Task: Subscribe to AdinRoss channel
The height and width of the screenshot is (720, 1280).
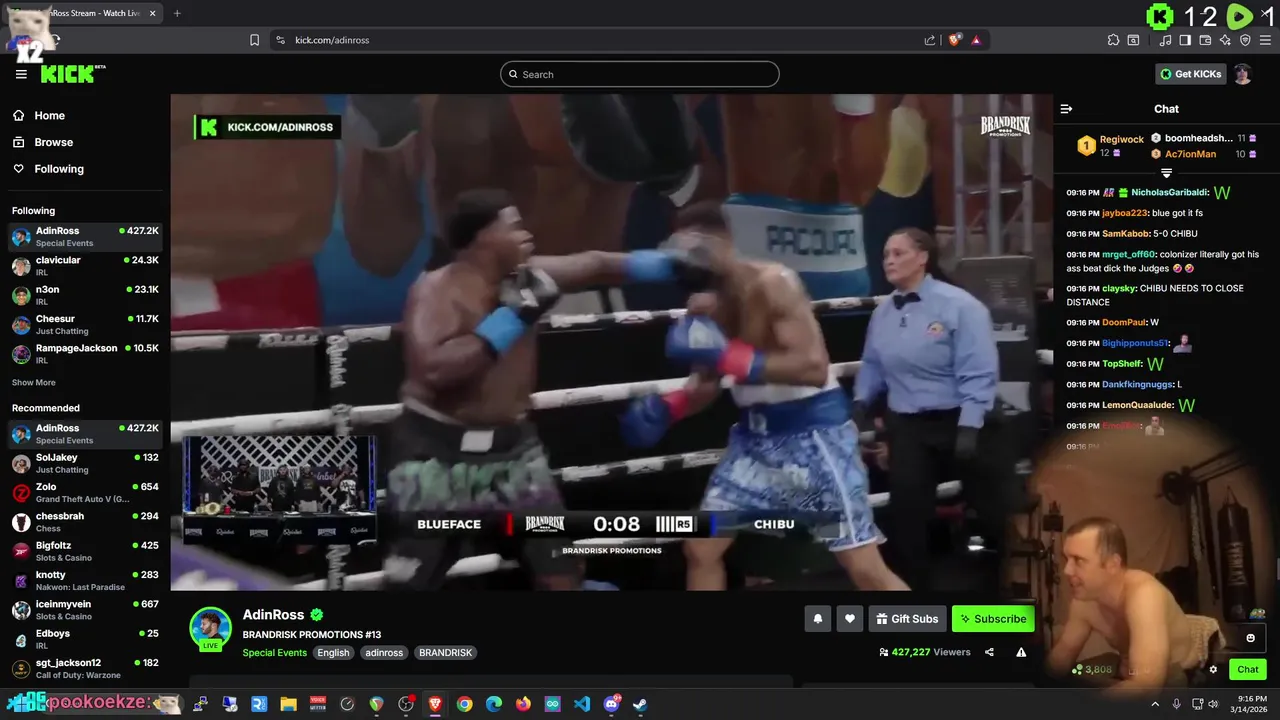Action: 993,619
